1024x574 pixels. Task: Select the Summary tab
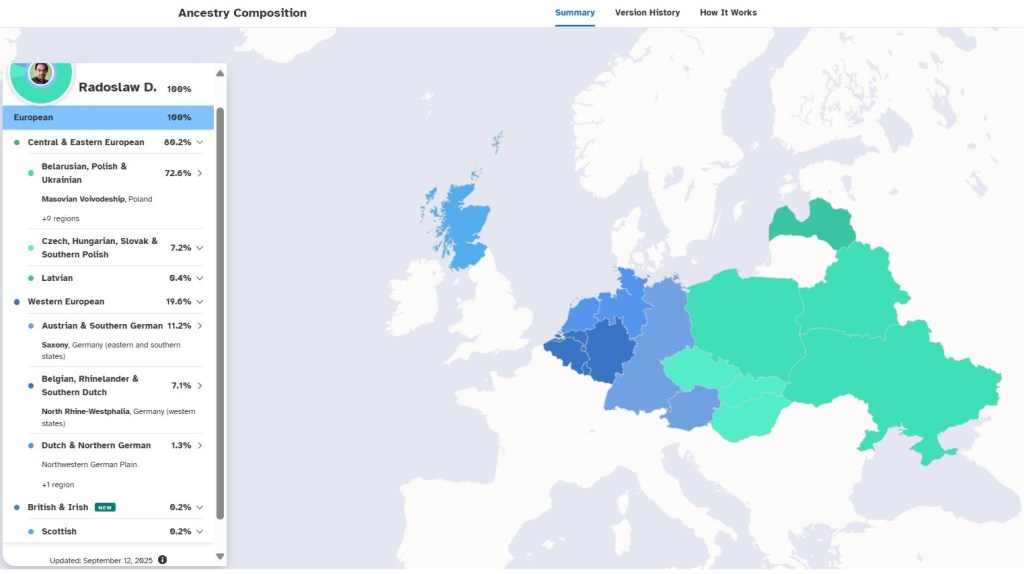(575, 13)
